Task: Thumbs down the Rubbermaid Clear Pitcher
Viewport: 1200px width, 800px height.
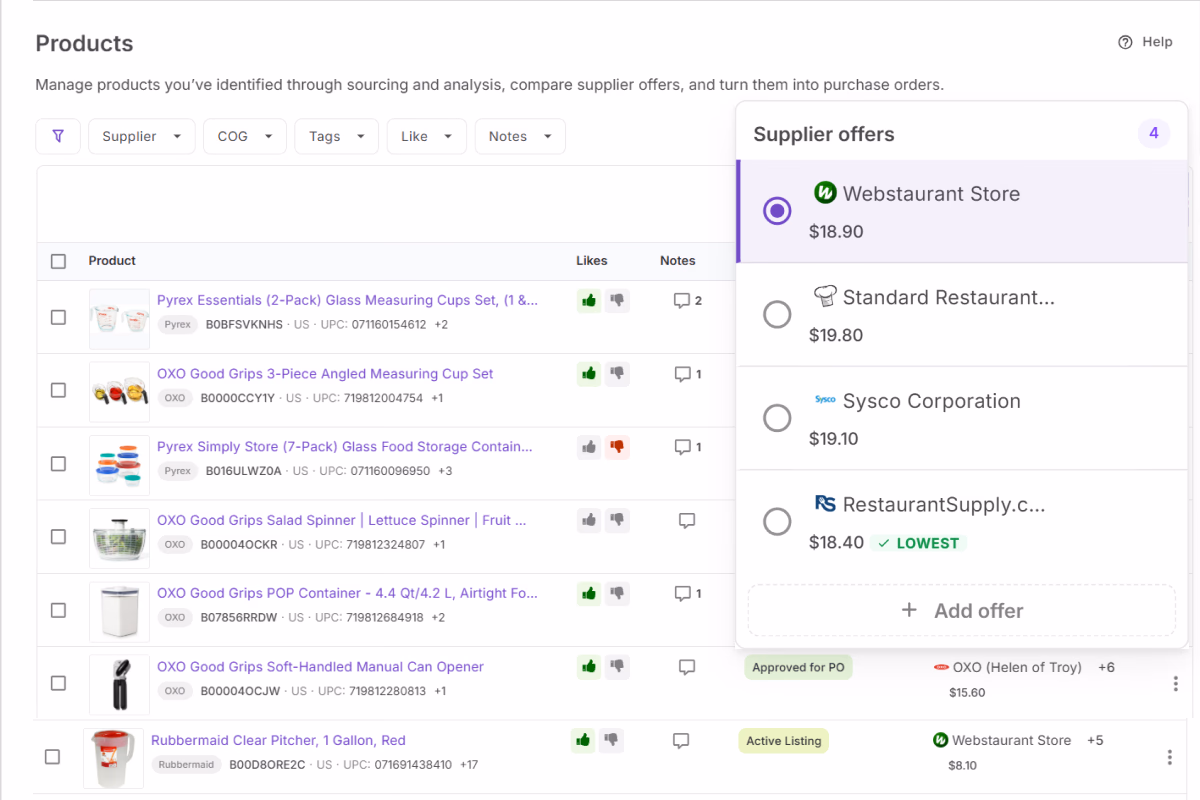Action: point(611,740)
